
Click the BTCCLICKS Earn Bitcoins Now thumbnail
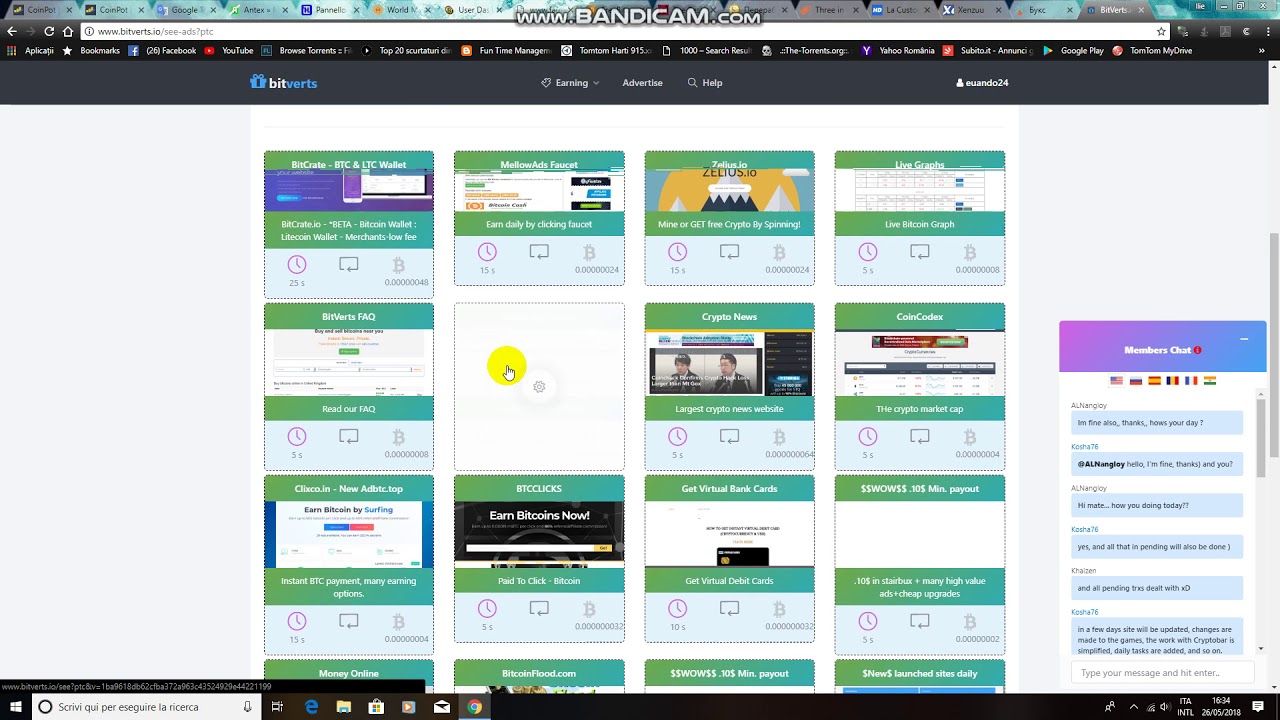click(539, 535)
